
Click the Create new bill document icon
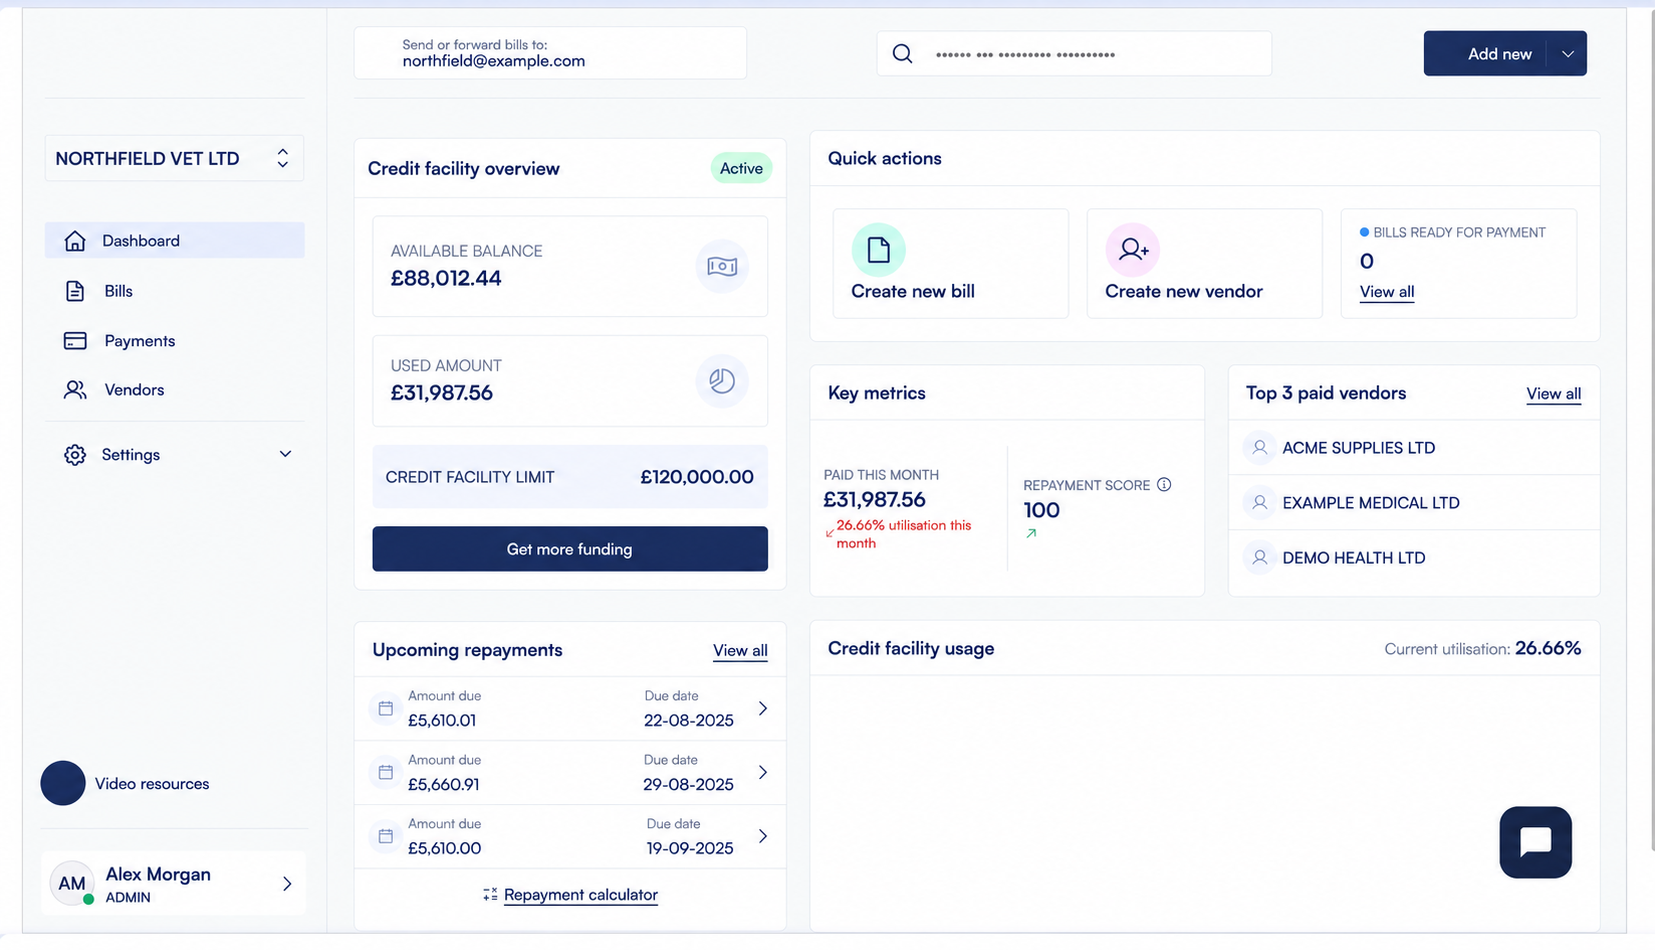point(878,249)
